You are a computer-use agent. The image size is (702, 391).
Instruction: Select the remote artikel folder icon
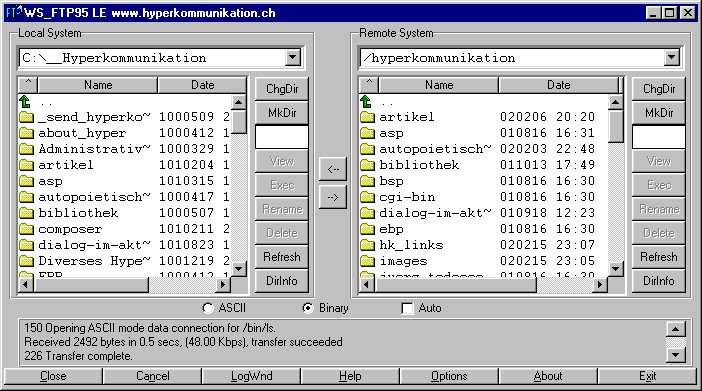pyautogui.click(x=368, y=117)
